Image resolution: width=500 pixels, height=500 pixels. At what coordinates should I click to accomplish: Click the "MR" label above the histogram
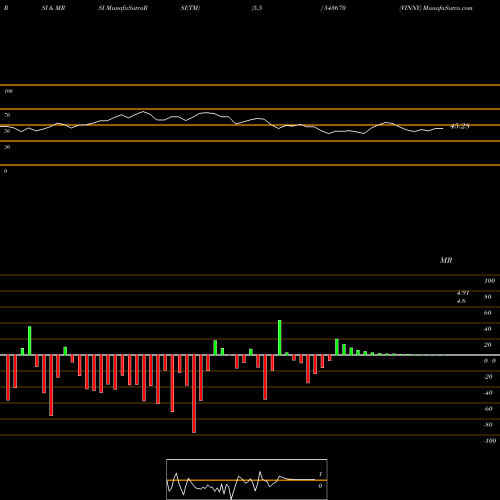coord(446,260)
